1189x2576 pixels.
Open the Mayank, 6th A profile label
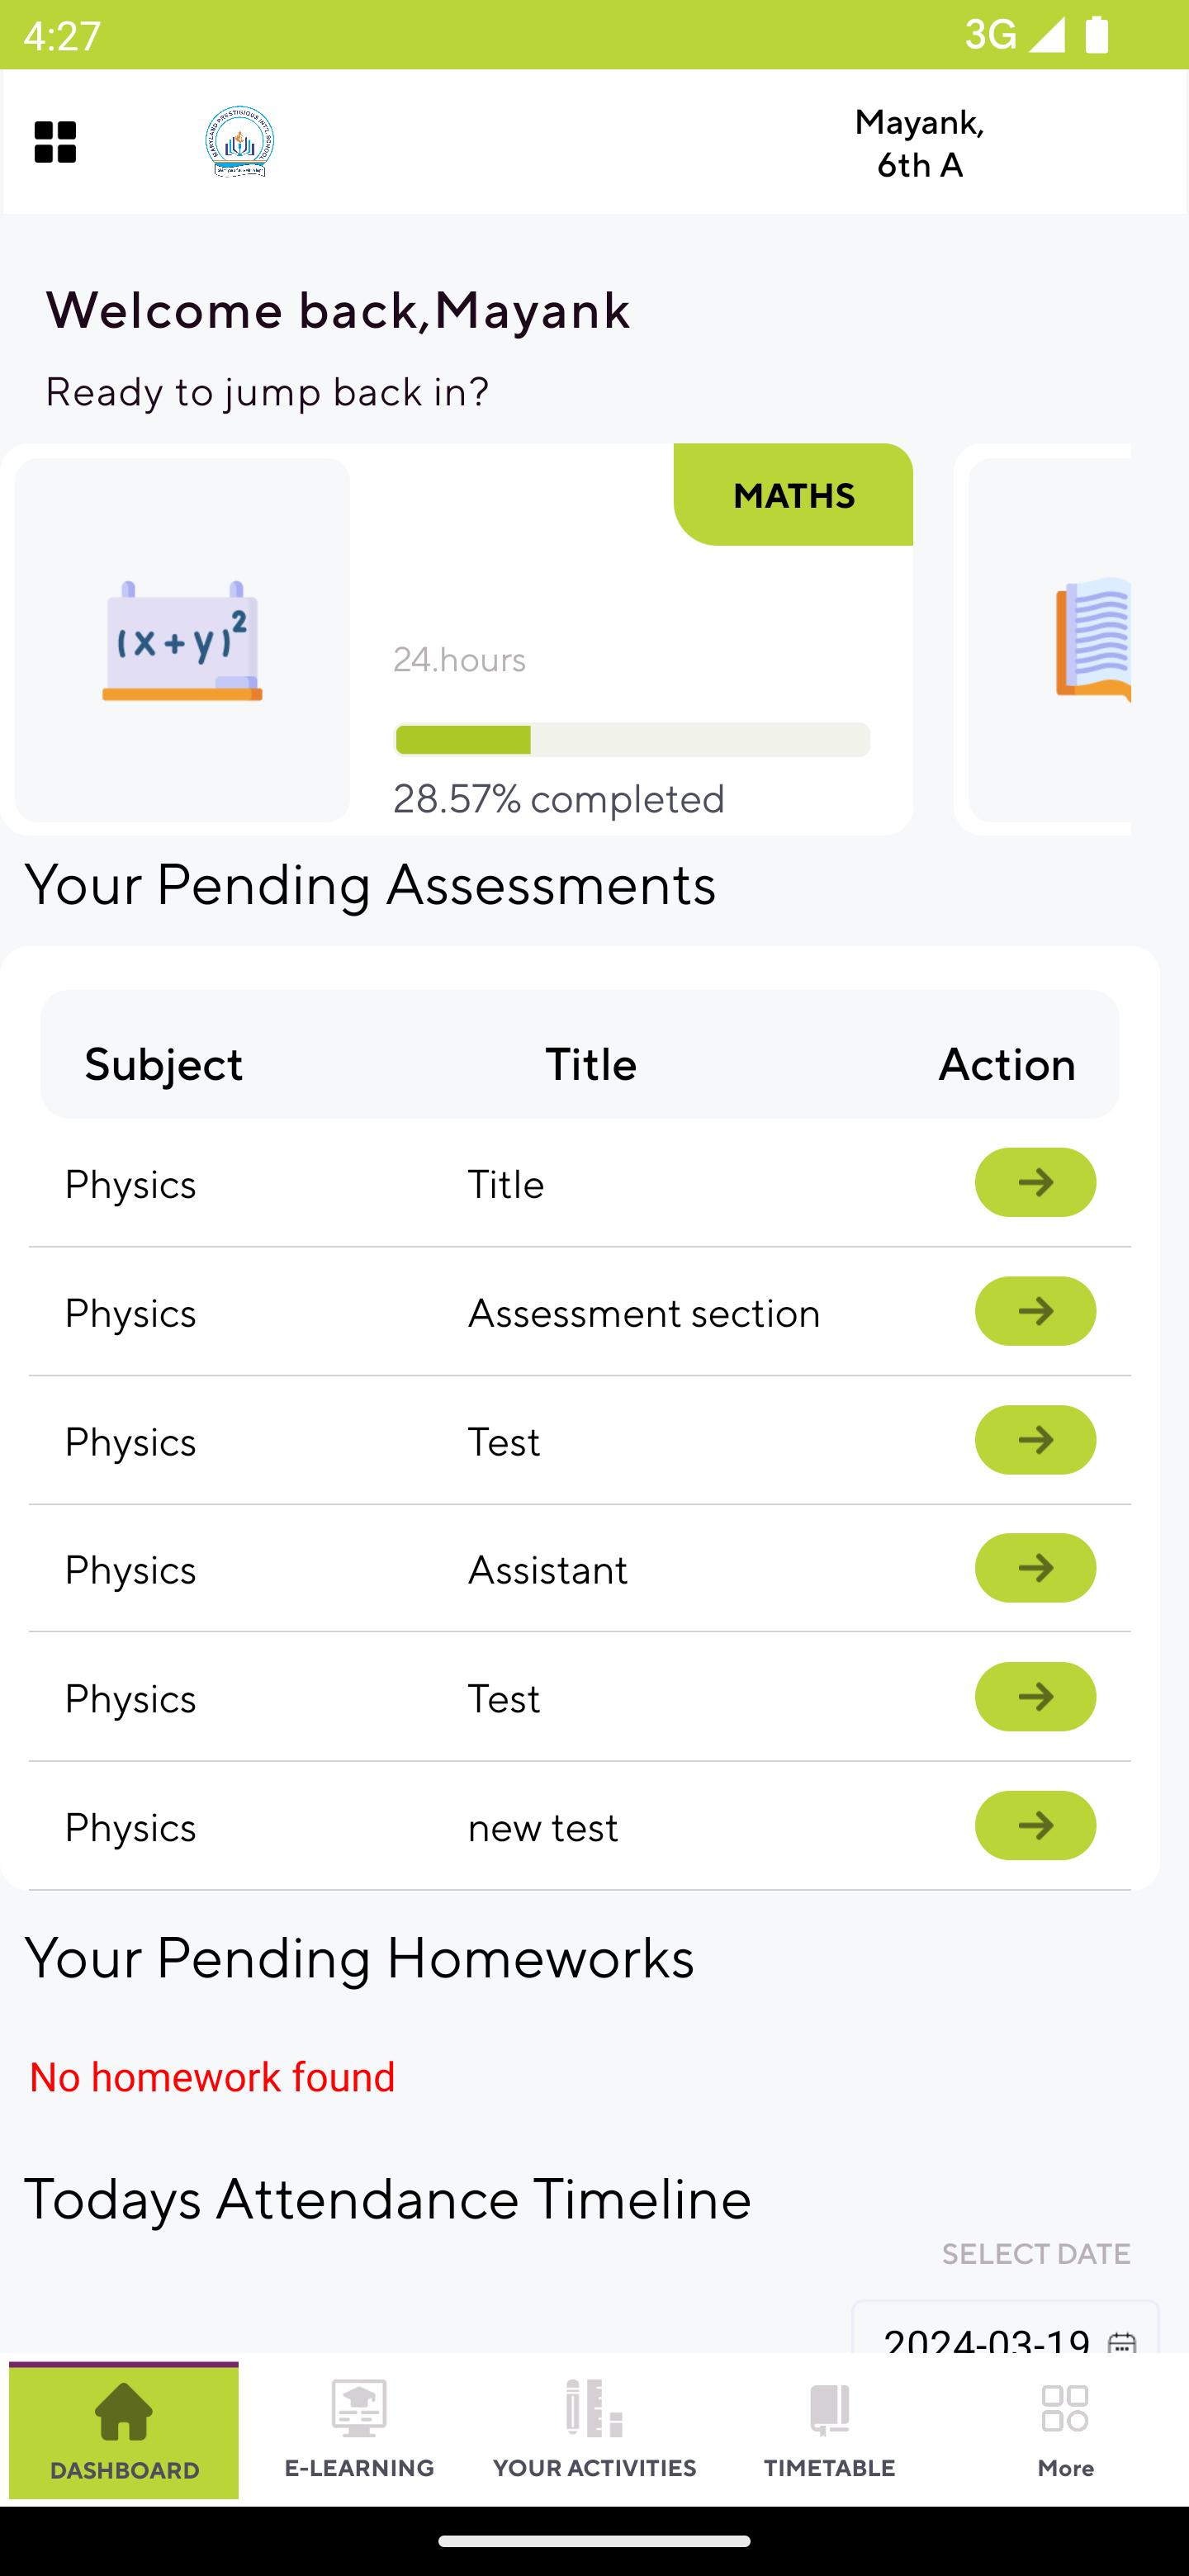coord(919,143)
